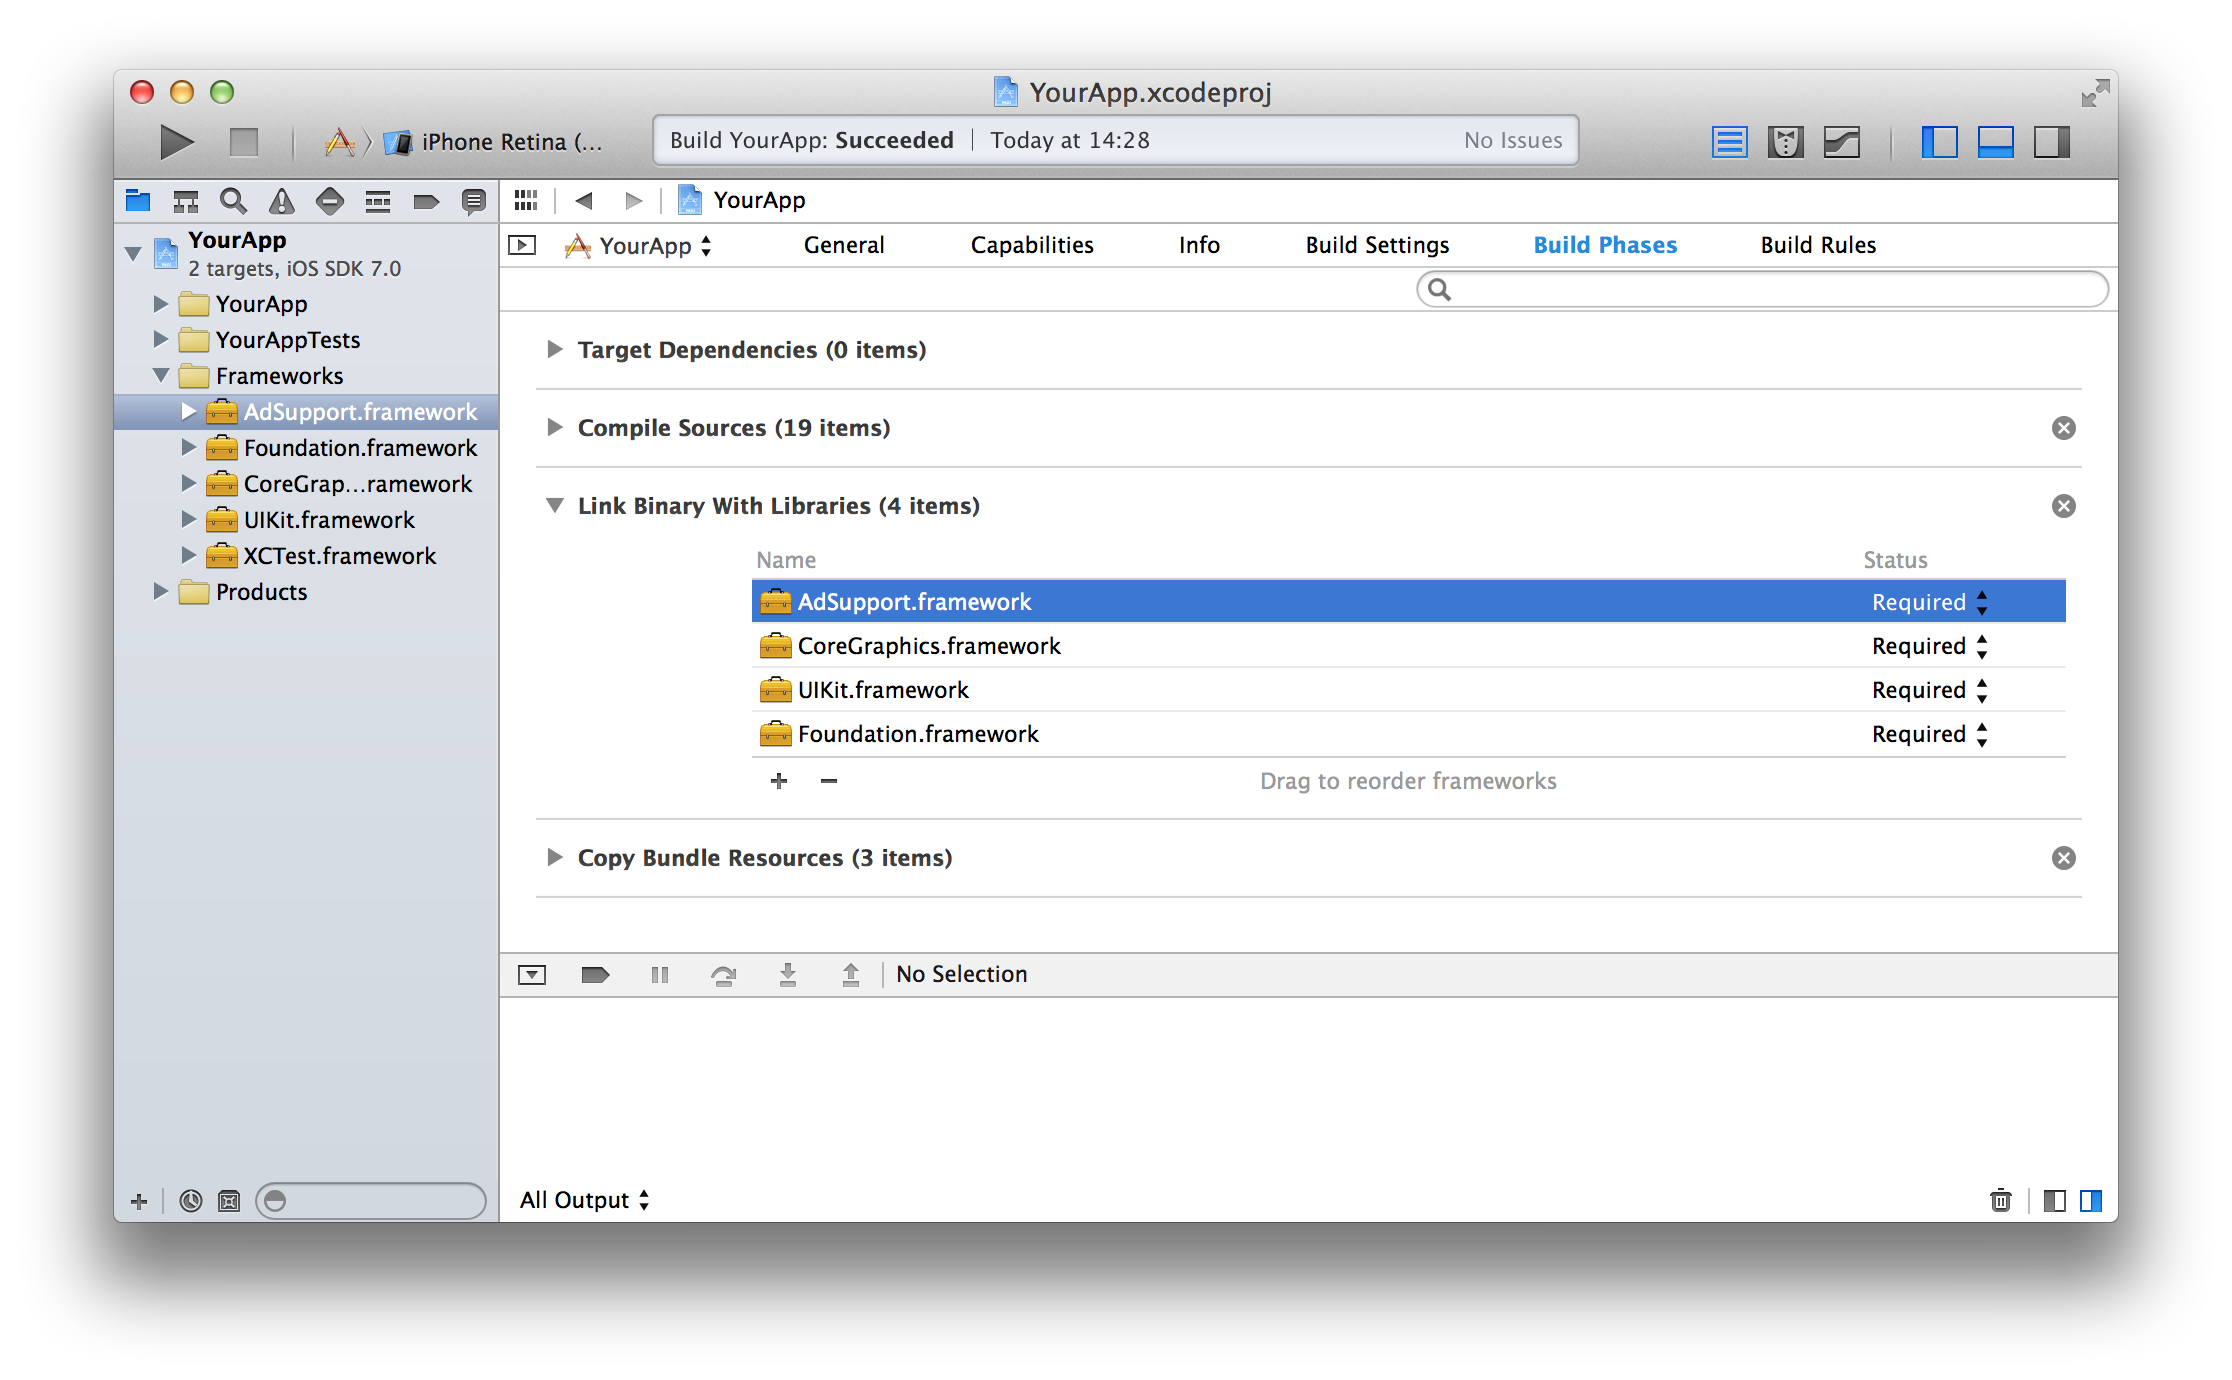Remove selected framework with minus button
This screenshot has height=1380, width=2232.
(828, 780)
